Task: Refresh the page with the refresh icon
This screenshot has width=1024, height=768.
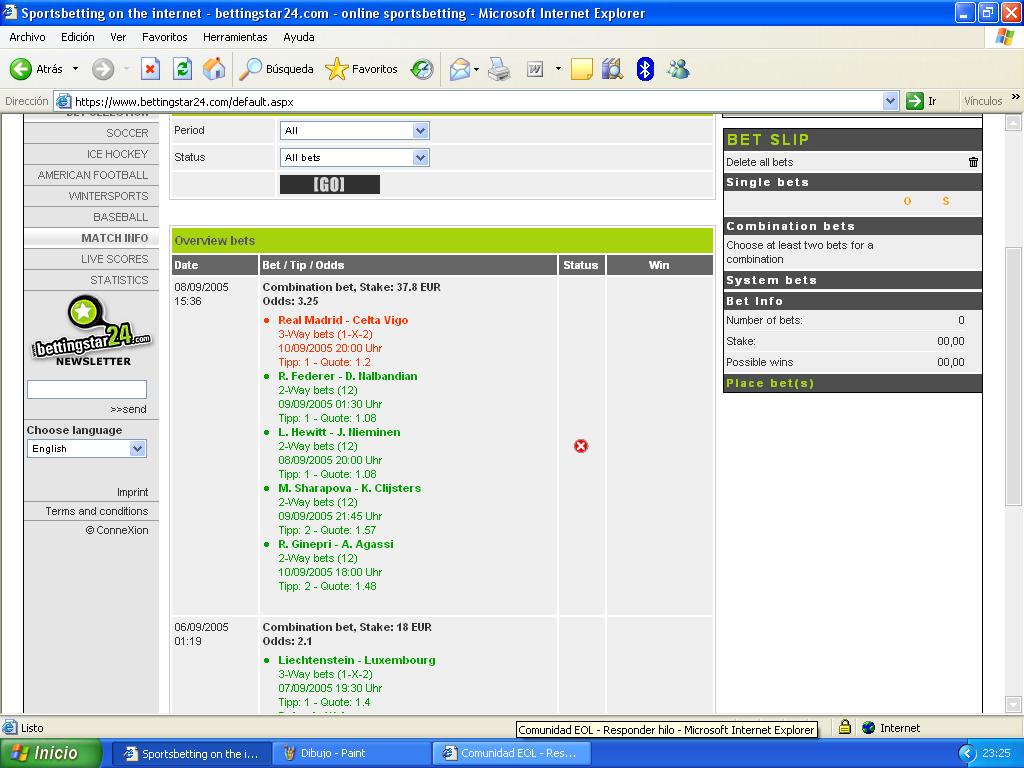Action: click(182, 69)
